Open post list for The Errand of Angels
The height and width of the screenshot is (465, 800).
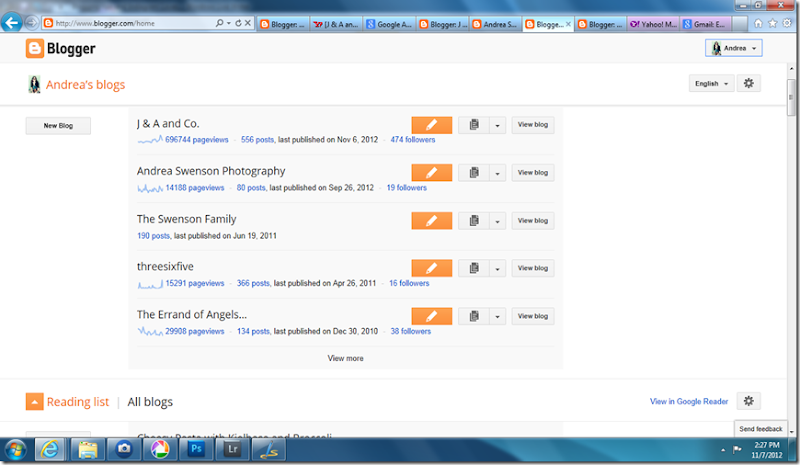pos(473,316)
